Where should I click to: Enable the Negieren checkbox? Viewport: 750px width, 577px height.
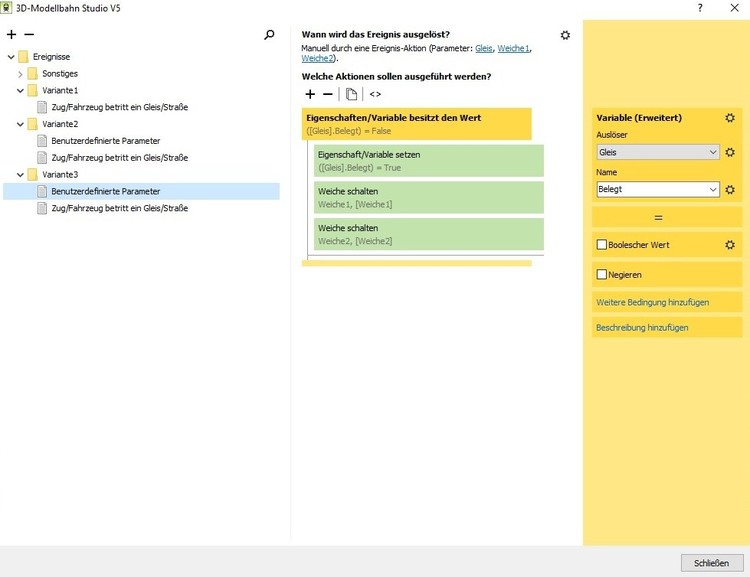(602, 275)
